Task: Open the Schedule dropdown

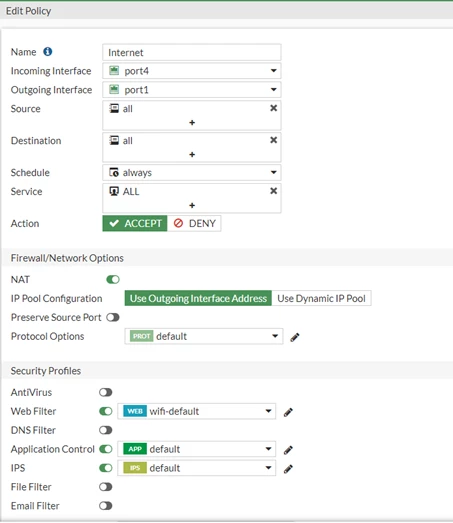Action: click(192, 172)
